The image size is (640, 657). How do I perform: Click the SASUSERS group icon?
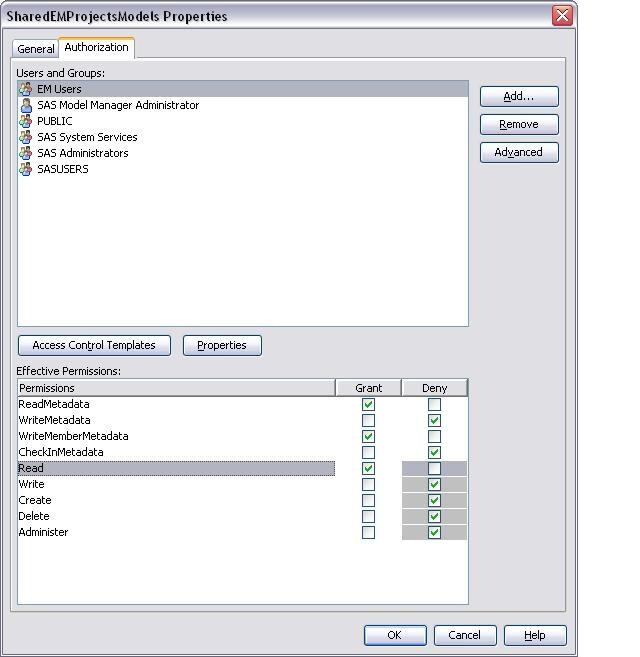(x=26, y=169)
